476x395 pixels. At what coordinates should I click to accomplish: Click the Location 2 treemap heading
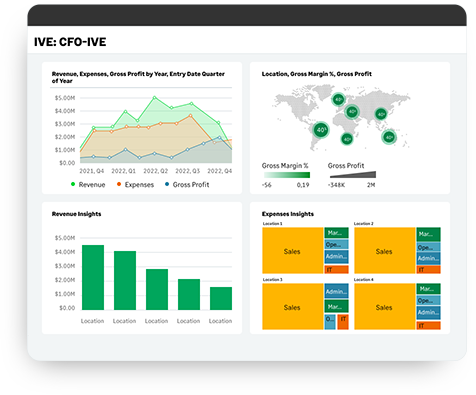[364, 224]
